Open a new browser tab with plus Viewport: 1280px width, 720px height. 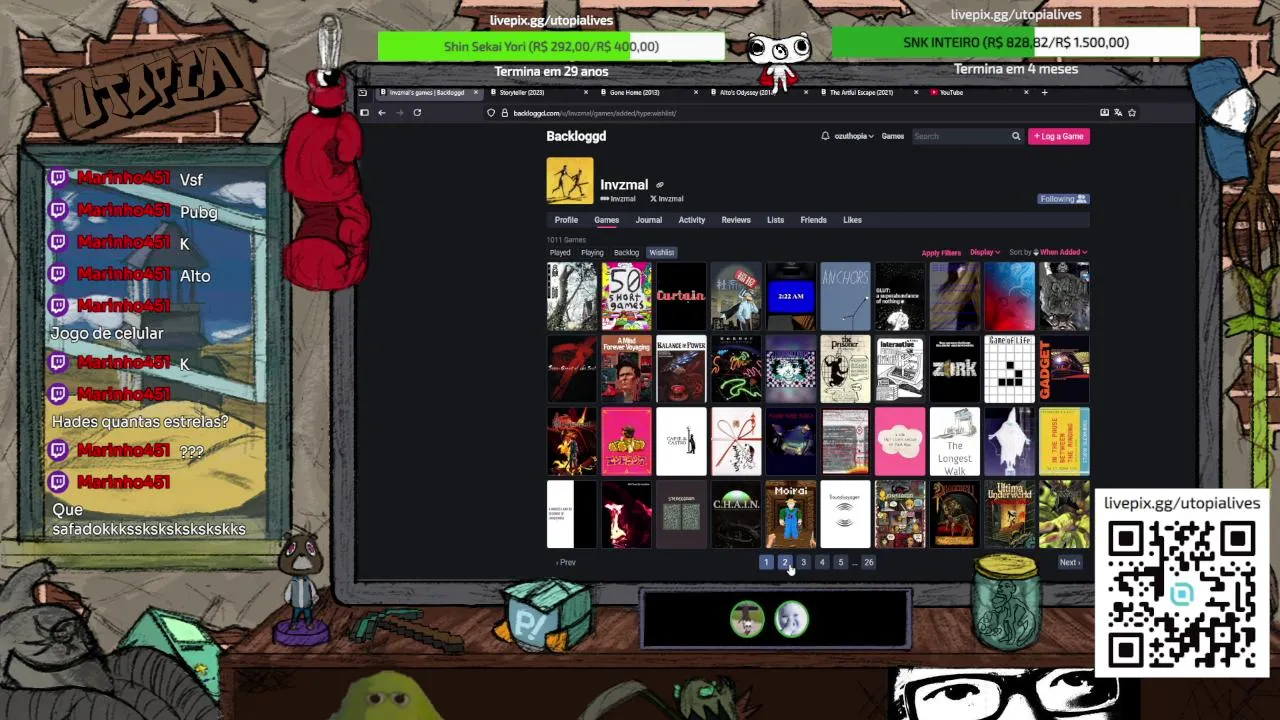(1044, 93)
